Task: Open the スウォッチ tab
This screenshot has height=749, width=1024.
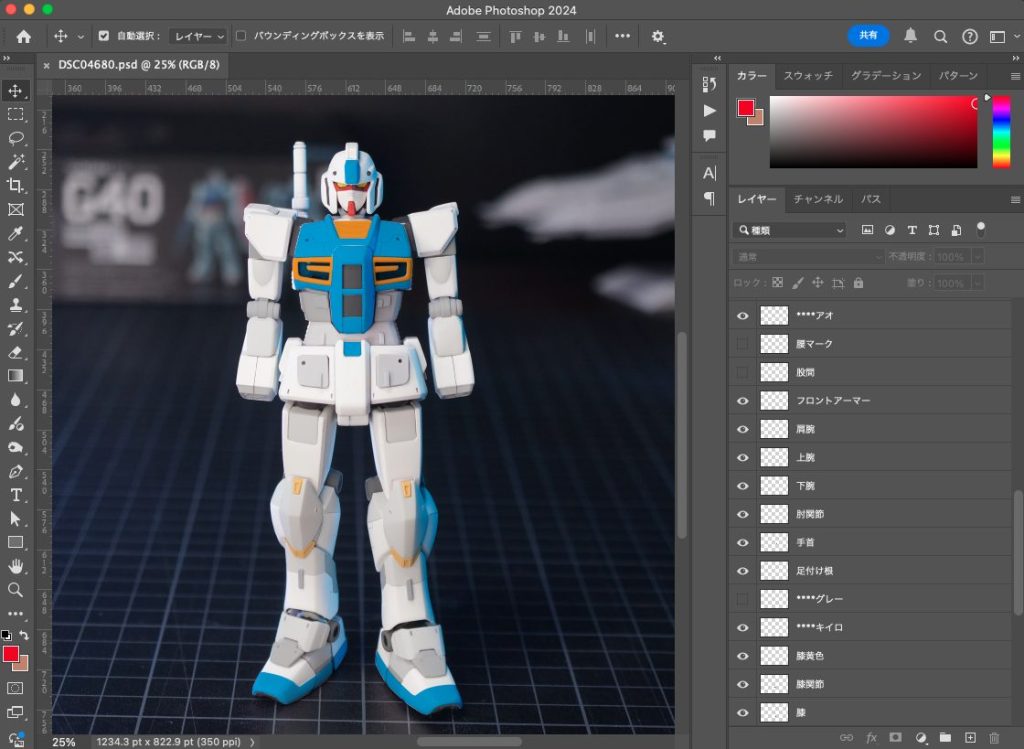Action: (x=810, y=76)
